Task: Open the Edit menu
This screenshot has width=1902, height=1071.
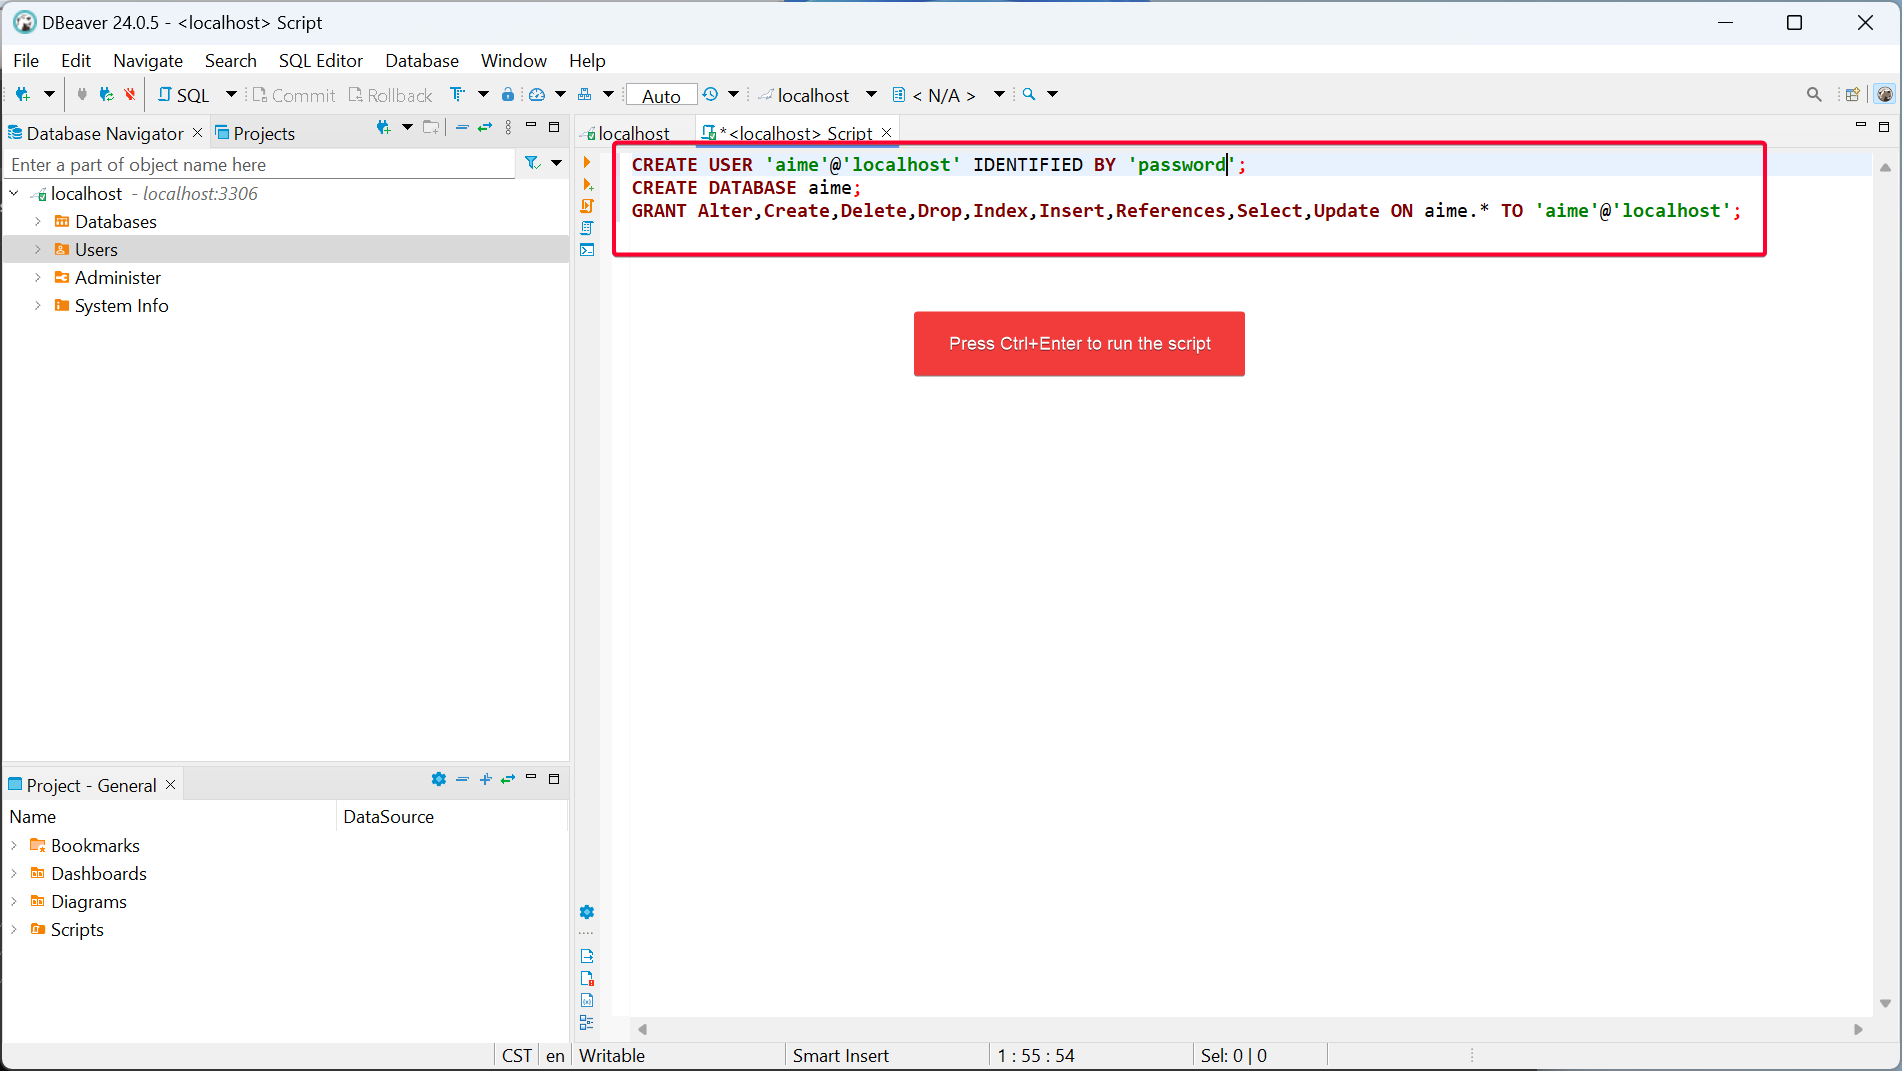Action: (75, 60)
